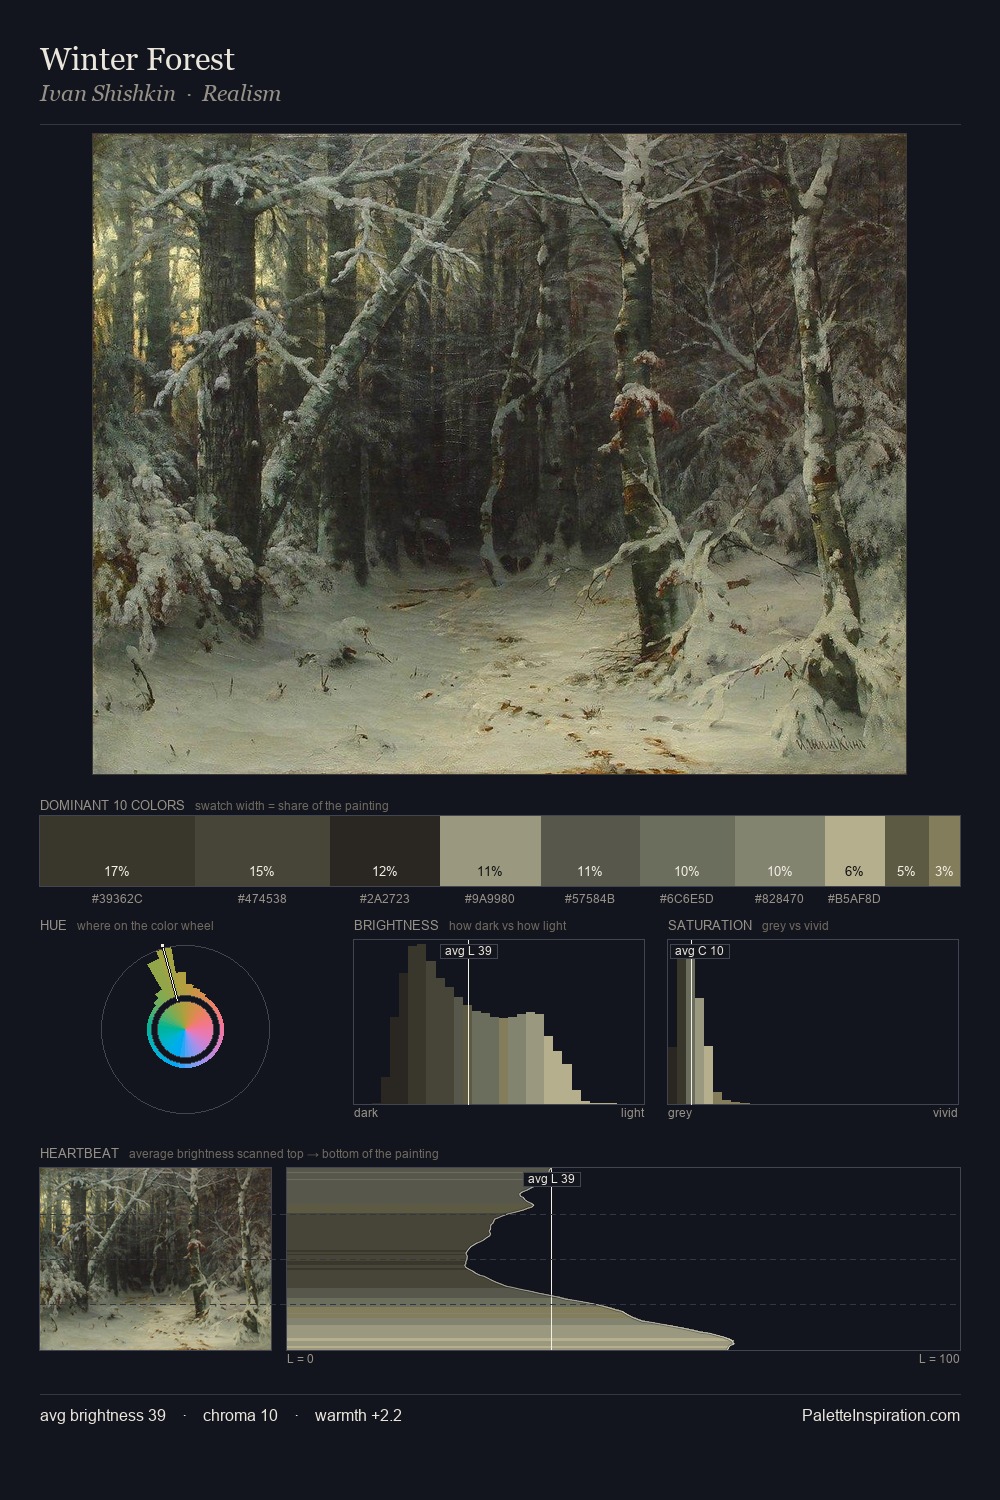Click the Brightness histogram chart
The width and height of the screenshot is (1000, 1500).
pyautogui.click(x=499, y=1022)
